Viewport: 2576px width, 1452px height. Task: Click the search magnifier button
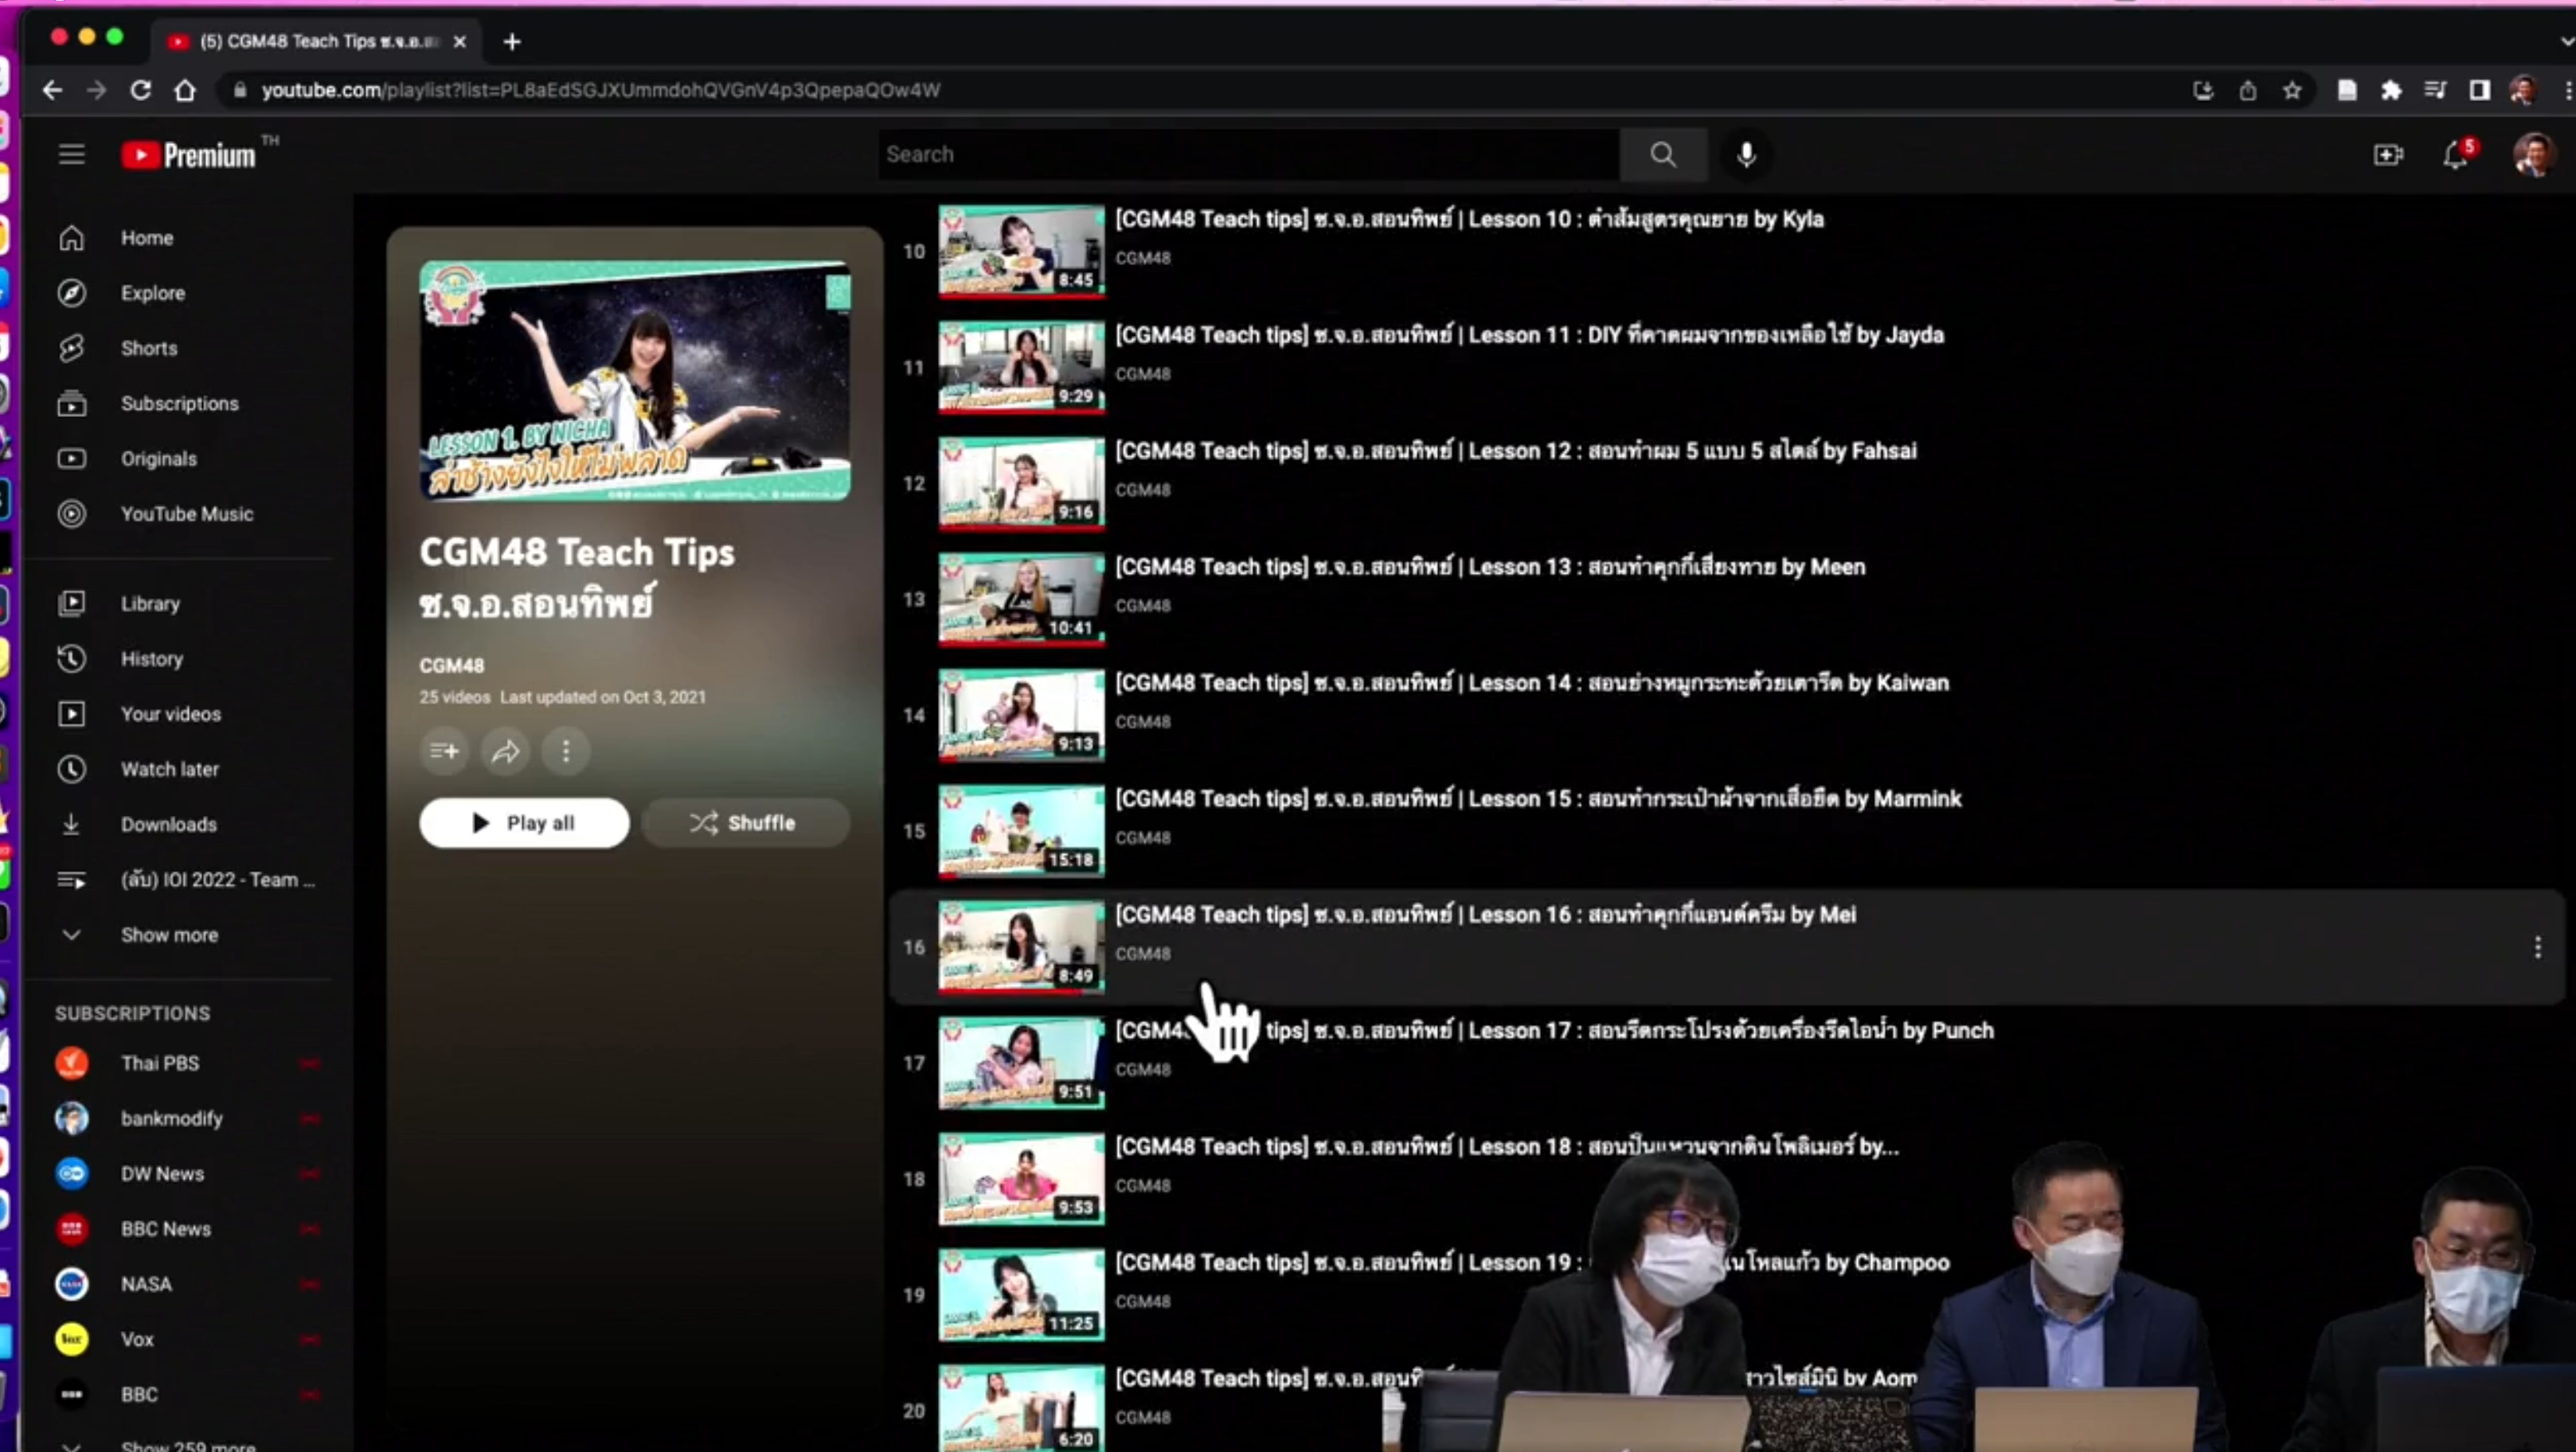1663,154
